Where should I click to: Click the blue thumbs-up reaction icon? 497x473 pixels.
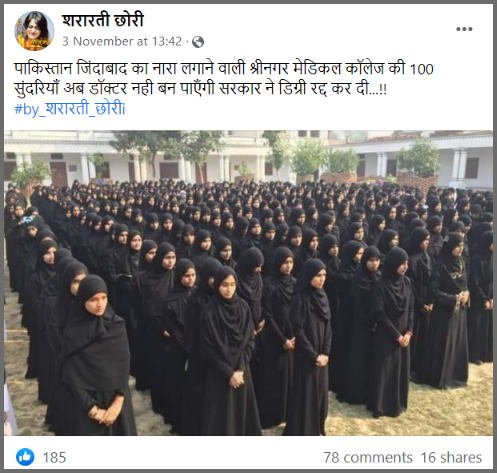25,457
